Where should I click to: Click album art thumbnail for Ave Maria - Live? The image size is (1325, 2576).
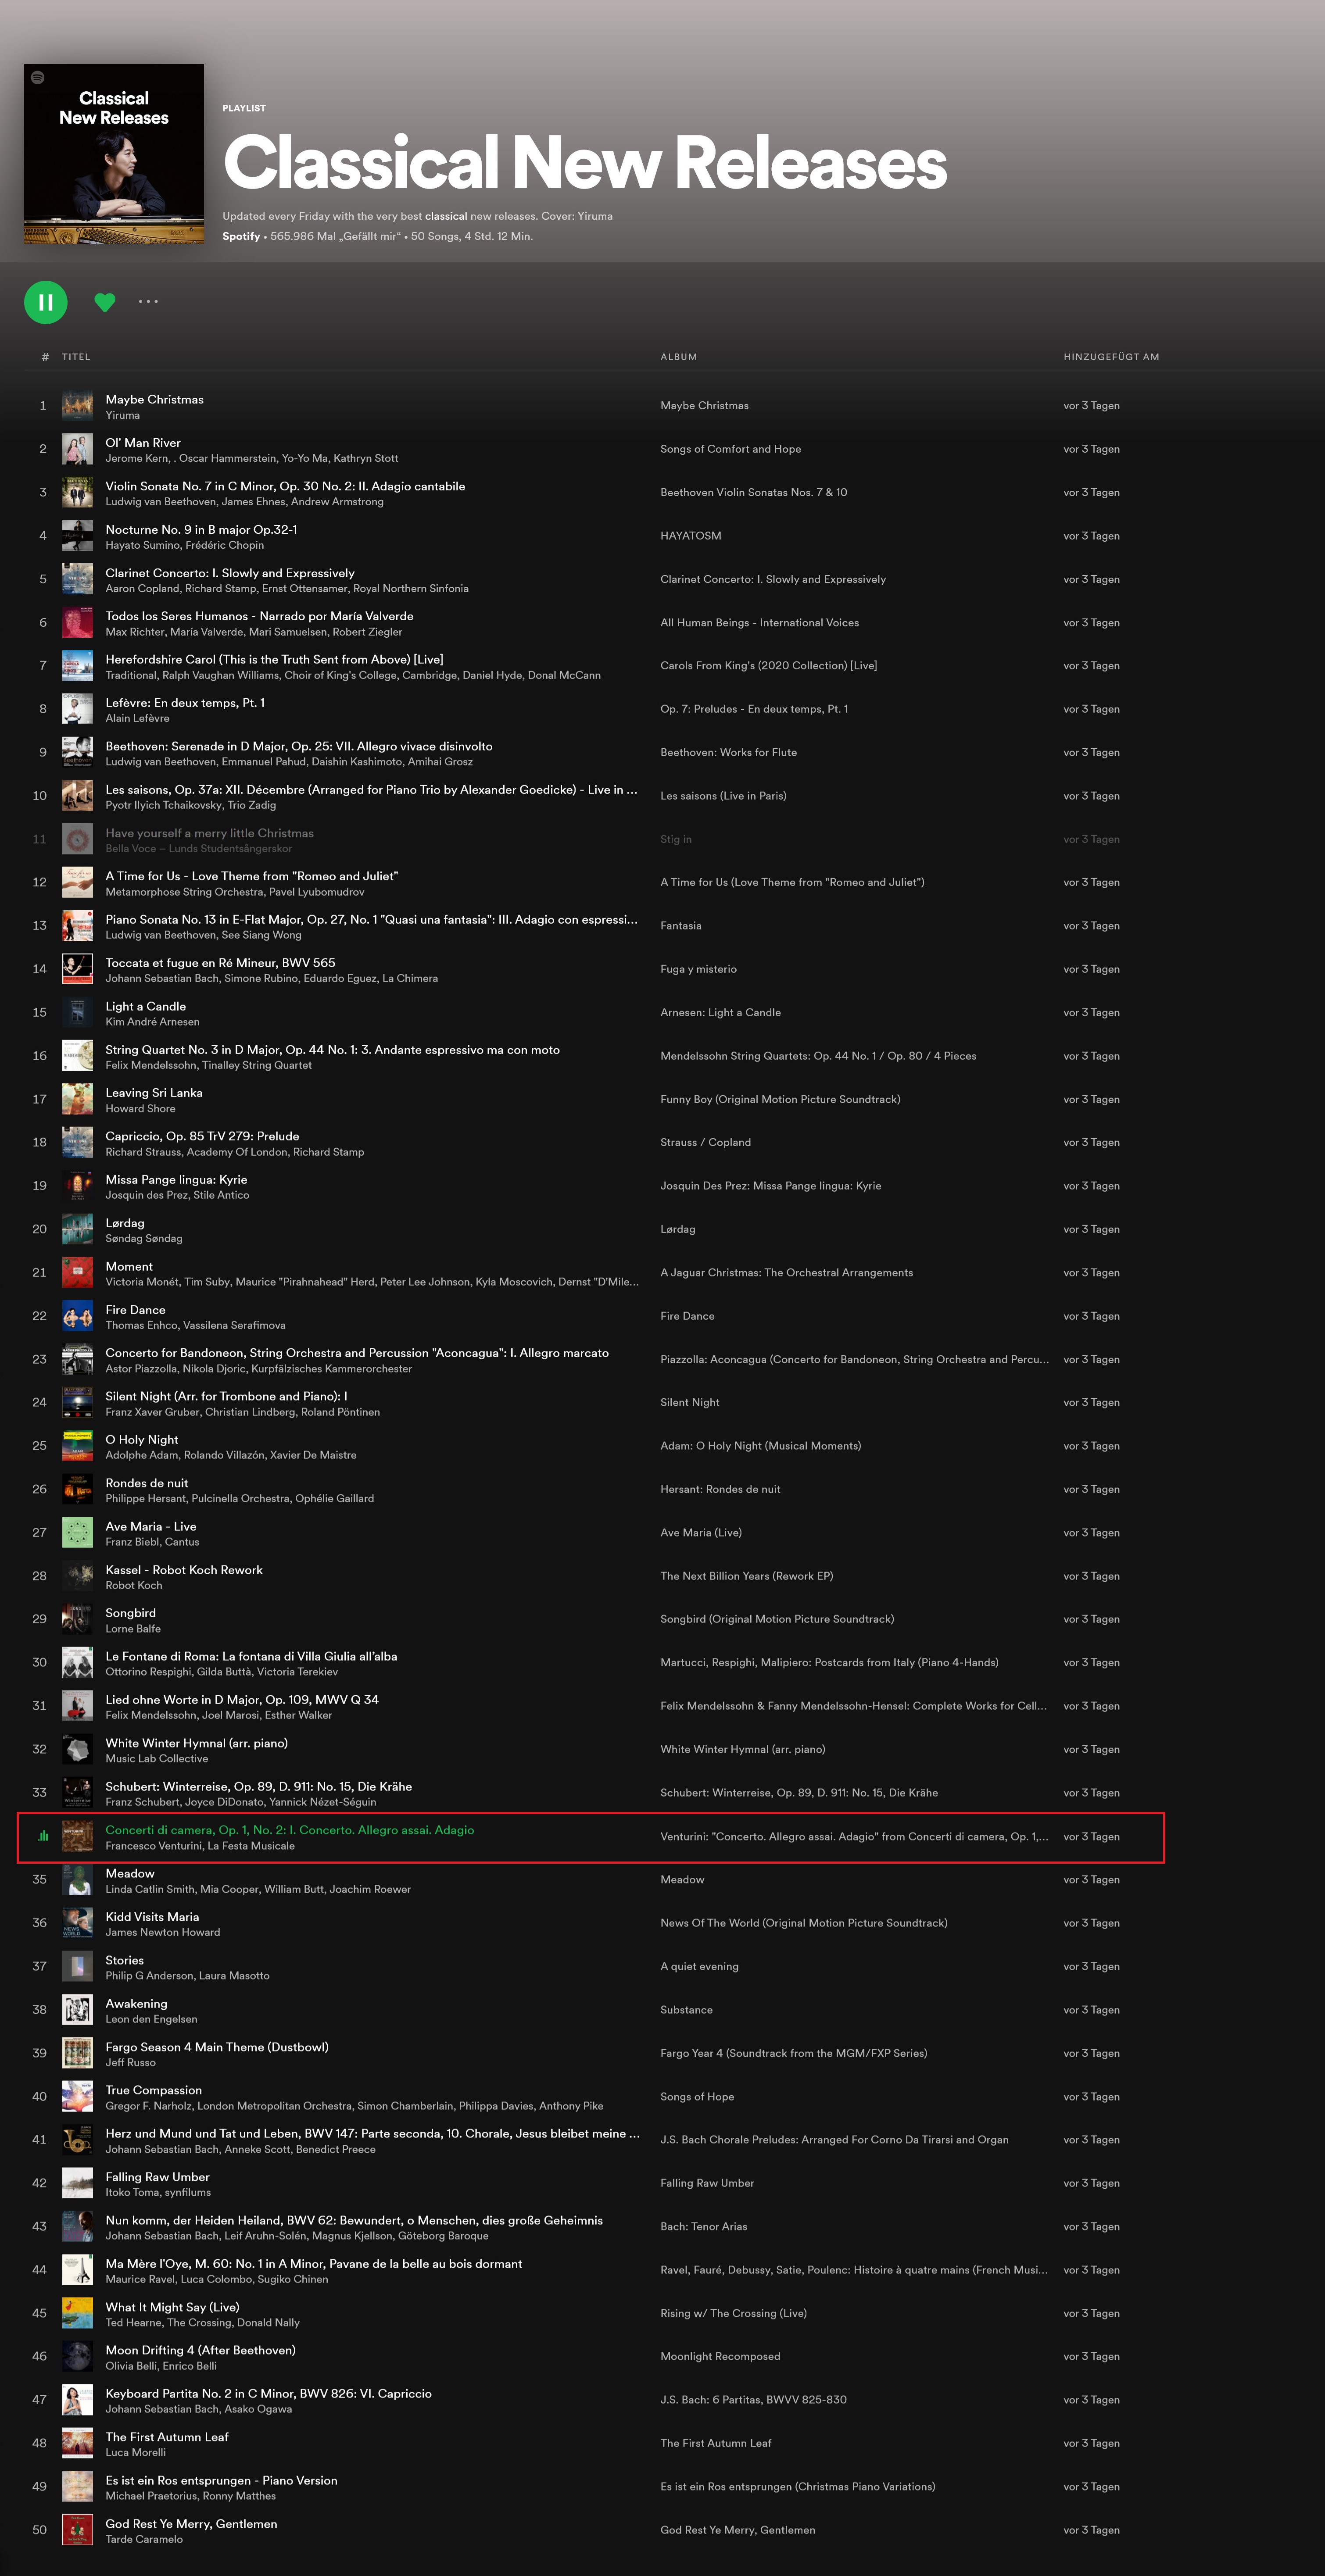pyautogui.click(x=78, y=1533)
